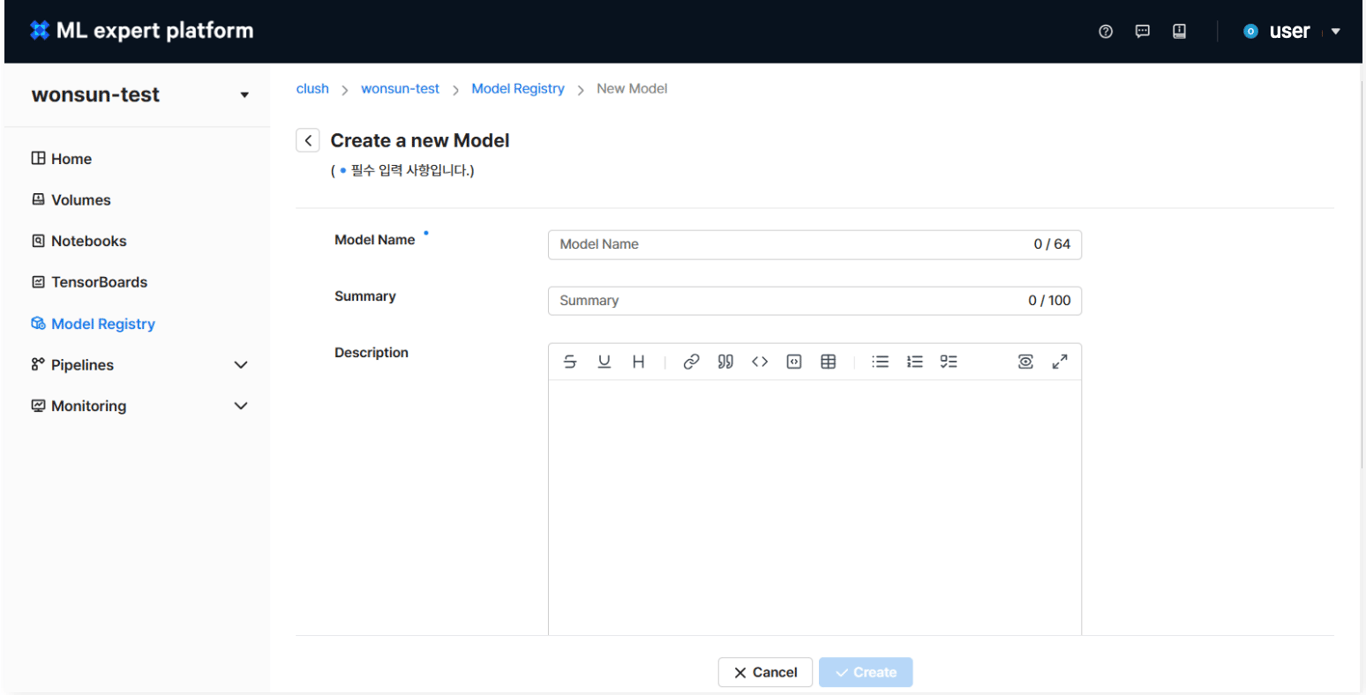Insert a task checklist via toolbar

tap(949, 362)
